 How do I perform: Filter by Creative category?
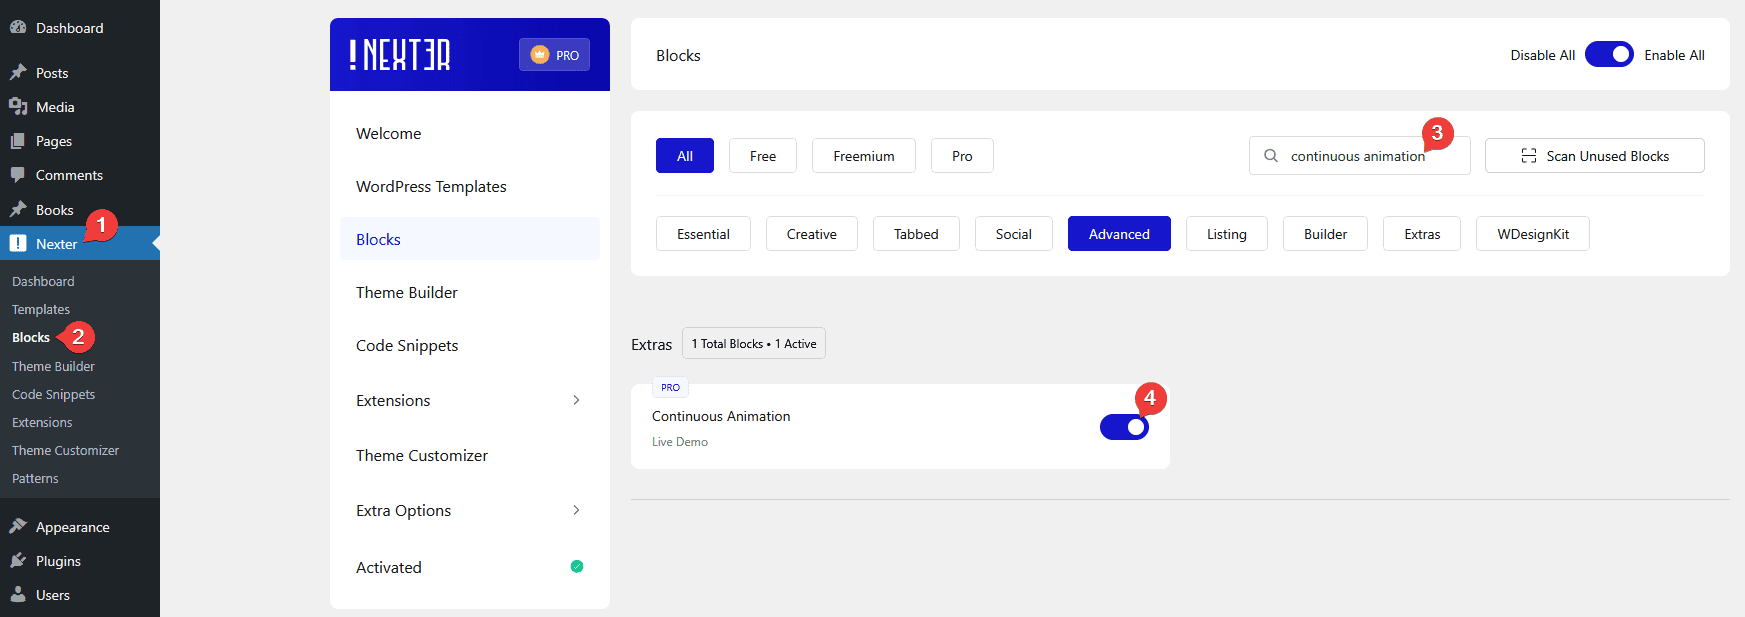click(812, 234)
